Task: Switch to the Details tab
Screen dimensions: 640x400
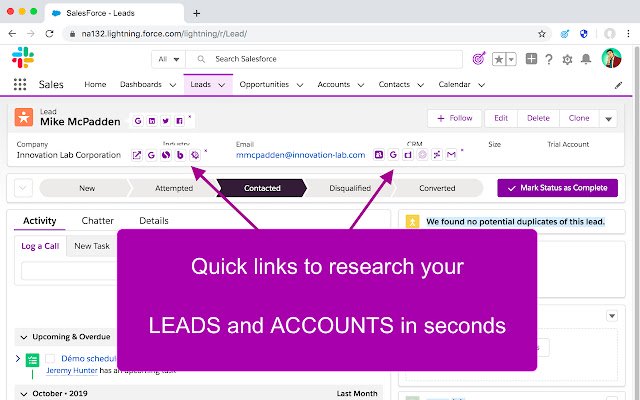Action: pyautogui.click(x=154, y=221)
